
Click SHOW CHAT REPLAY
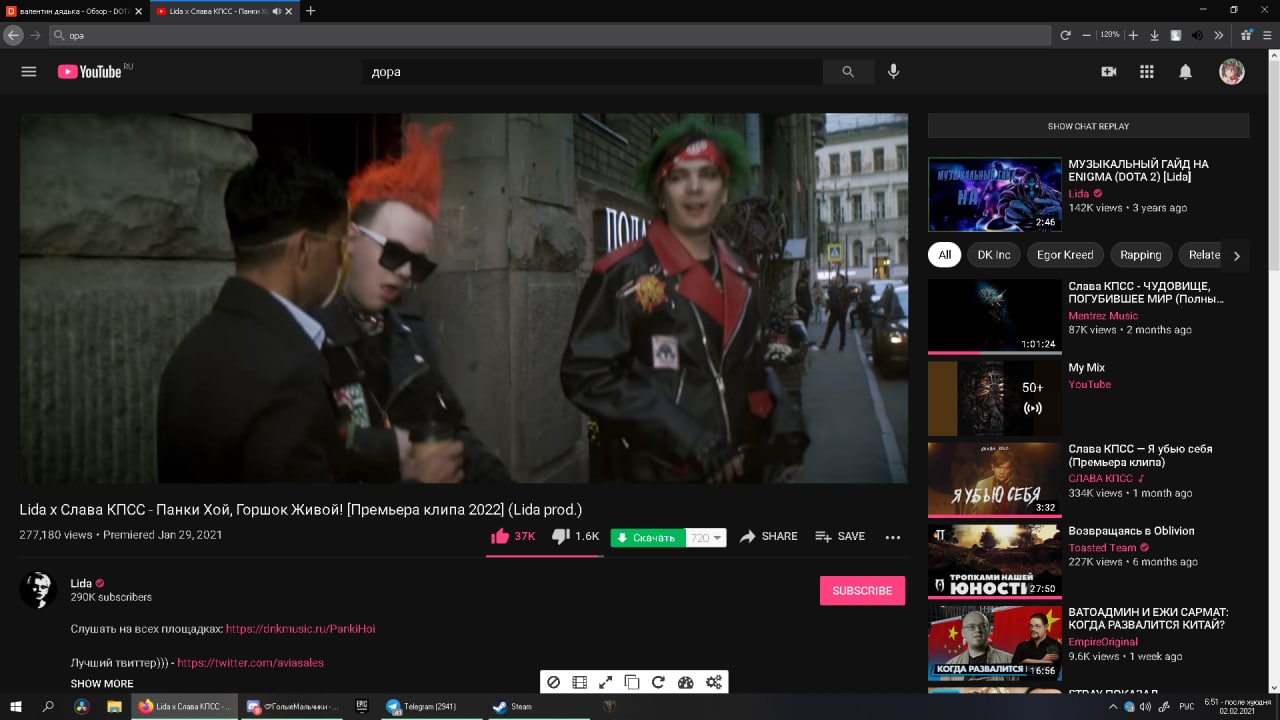point(1088,126)
